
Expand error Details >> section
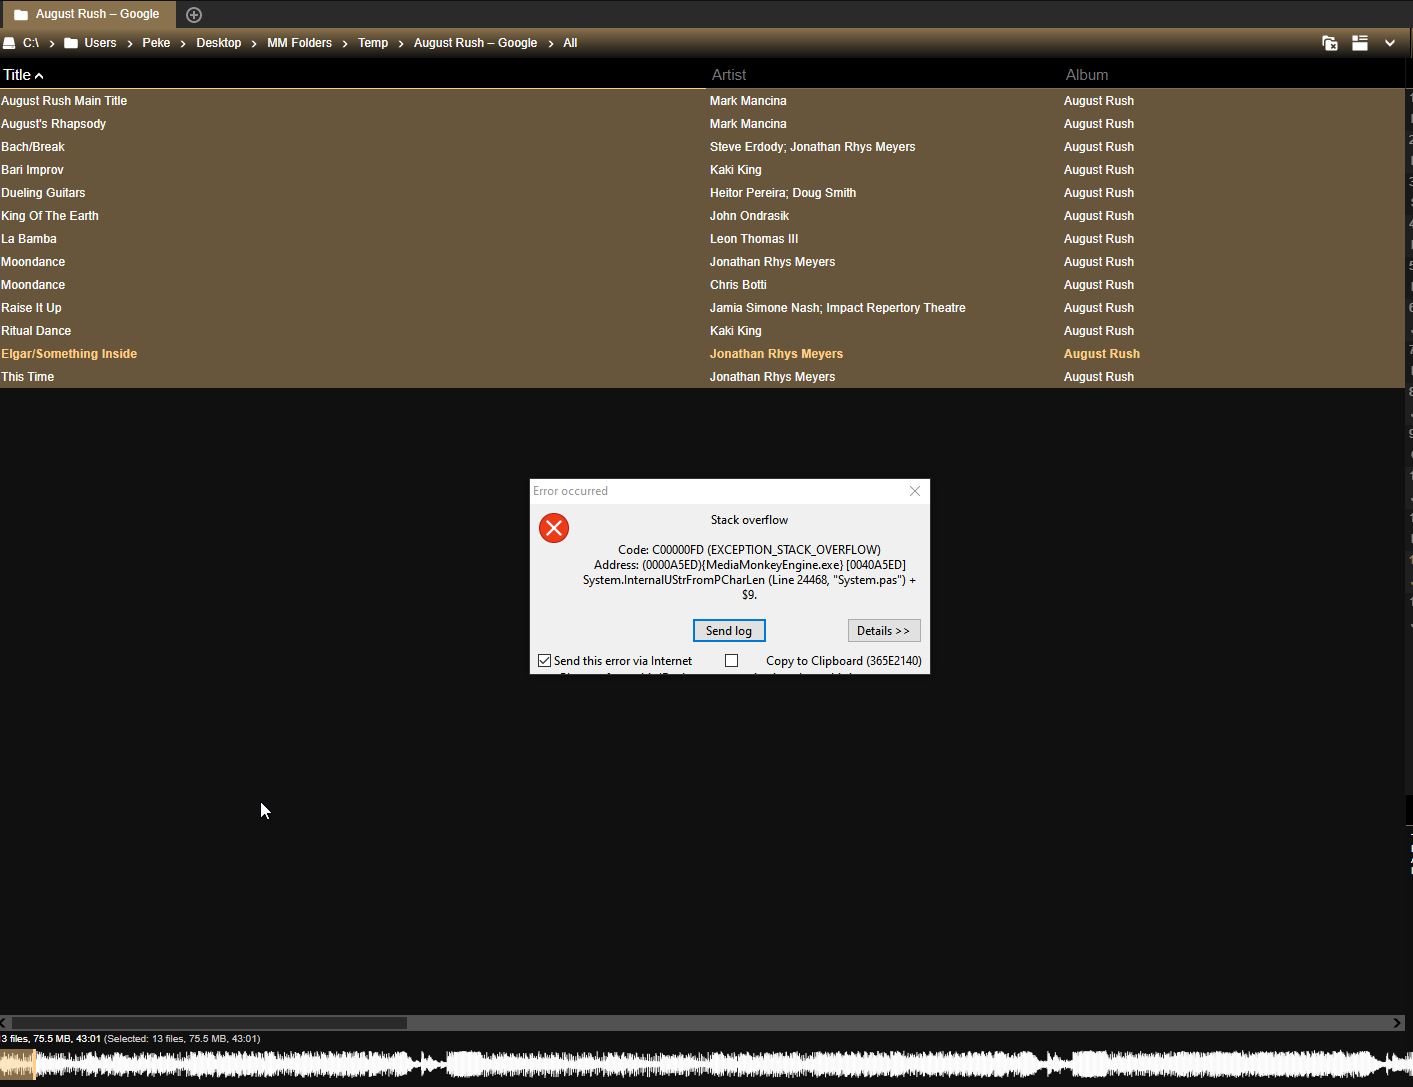[x=883, y=631]
